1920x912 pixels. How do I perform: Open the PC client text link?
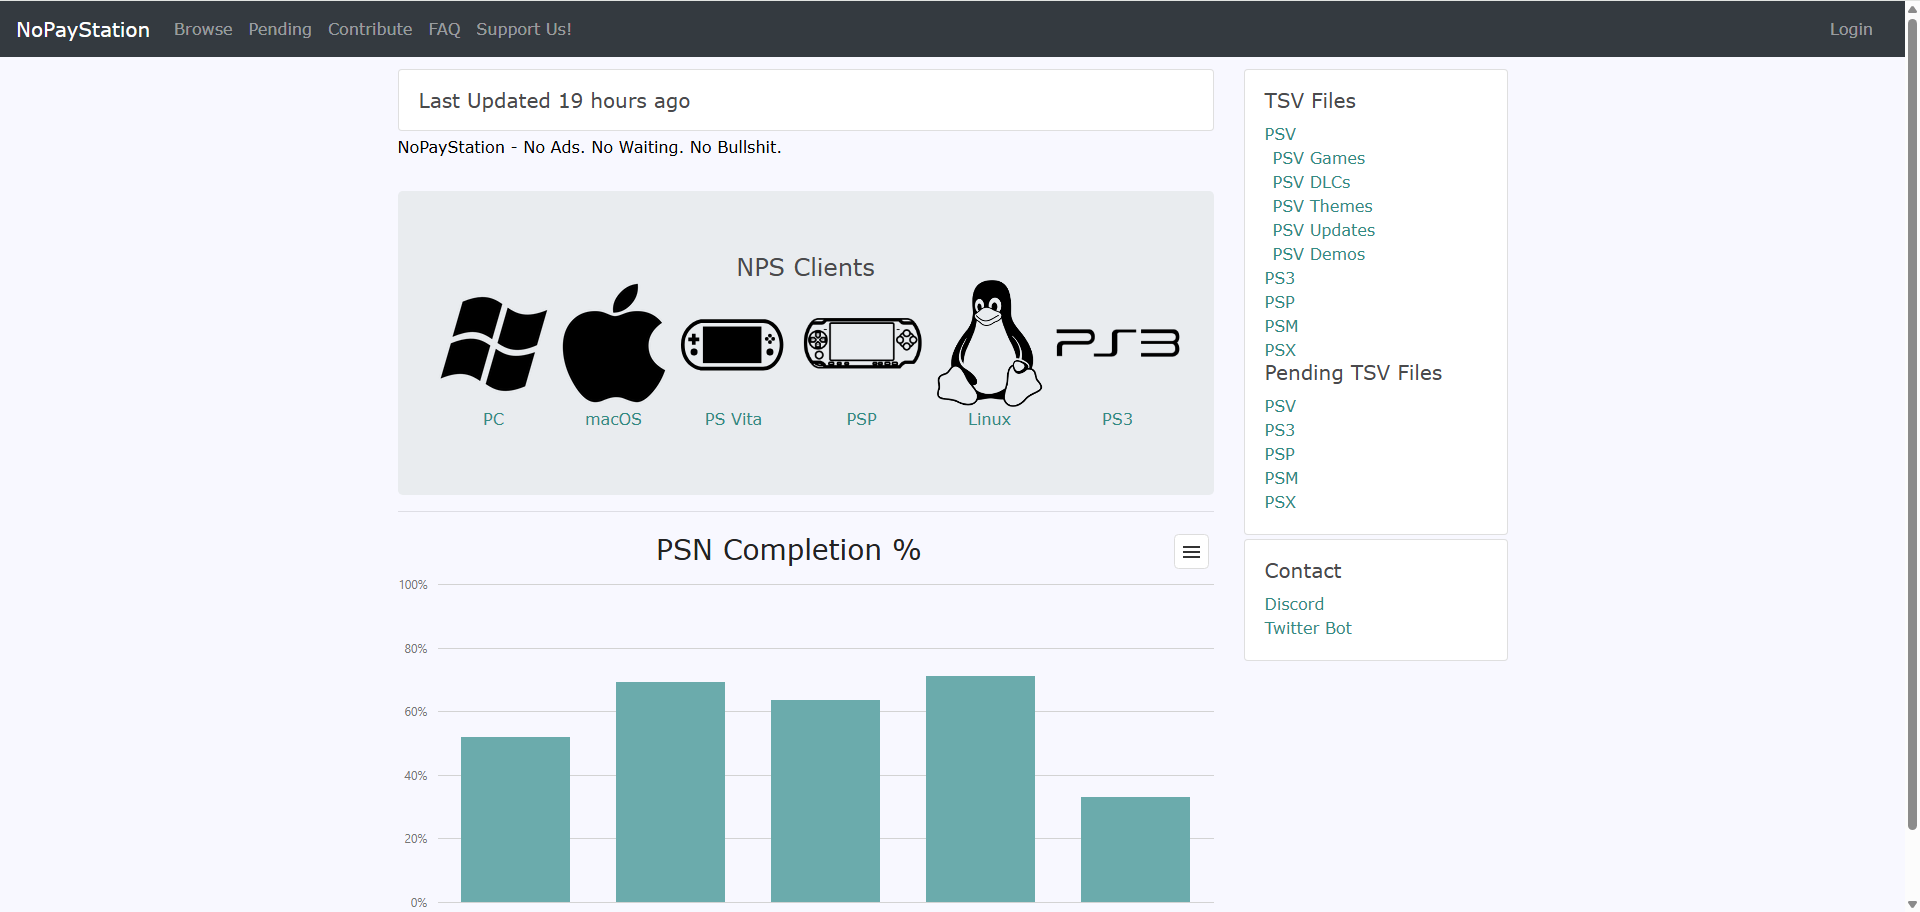pos(494,420)
